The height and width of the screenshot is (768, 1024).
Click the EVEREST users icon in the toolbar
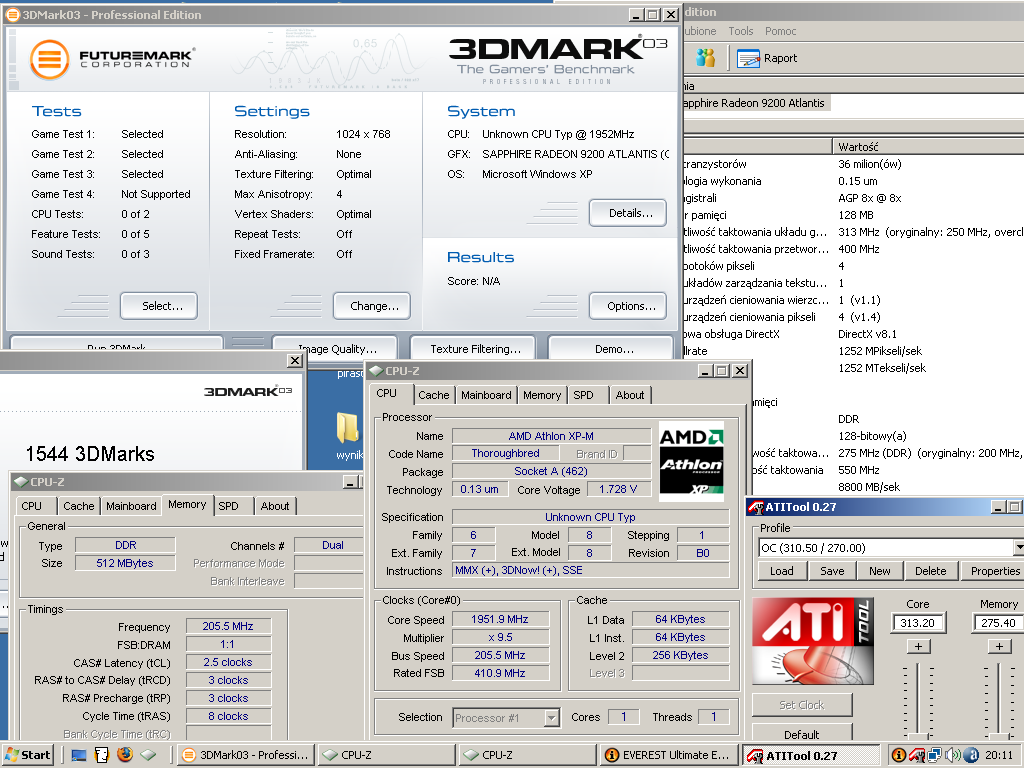tap(705, 57)
